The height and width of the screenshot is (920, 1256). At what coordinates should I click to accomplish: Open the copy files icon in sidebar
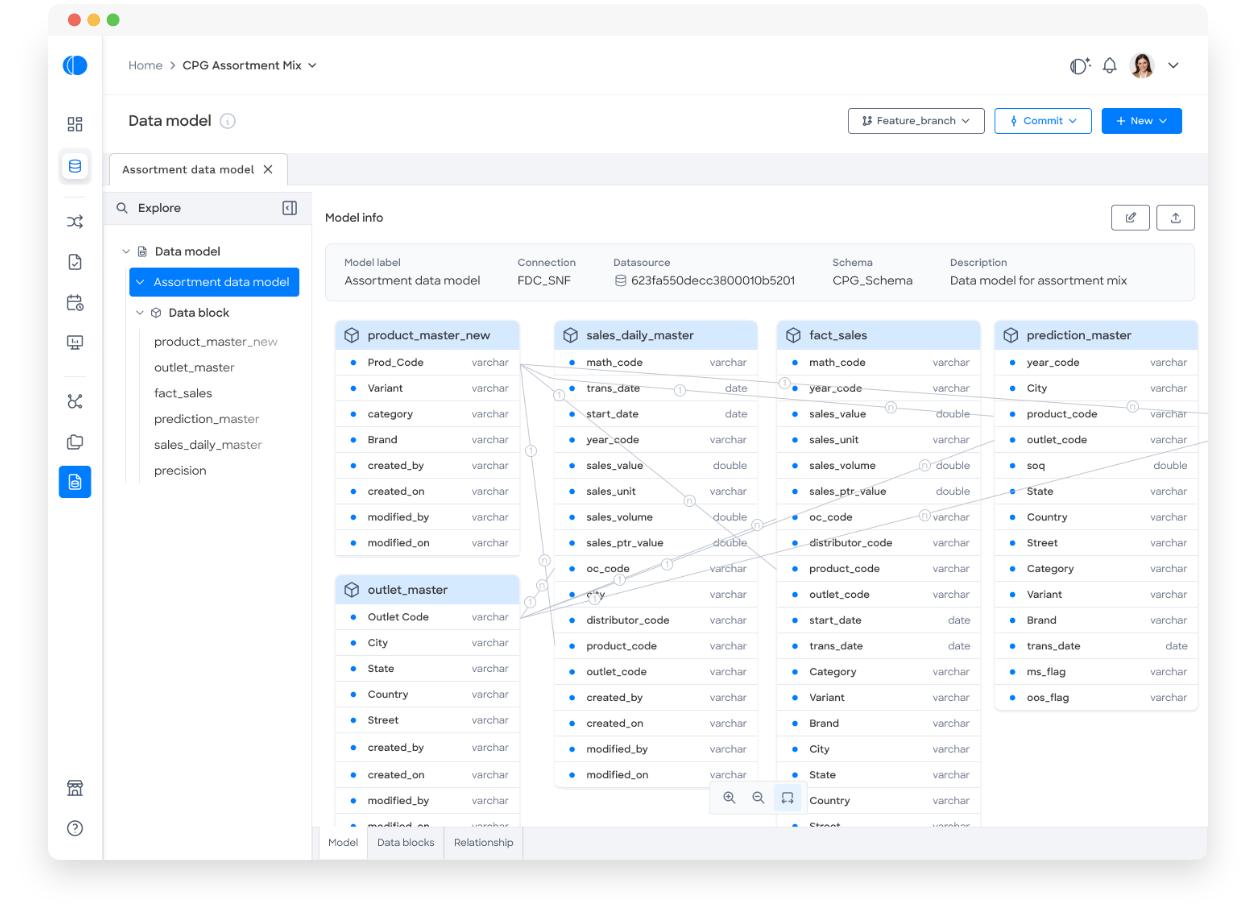75,442
